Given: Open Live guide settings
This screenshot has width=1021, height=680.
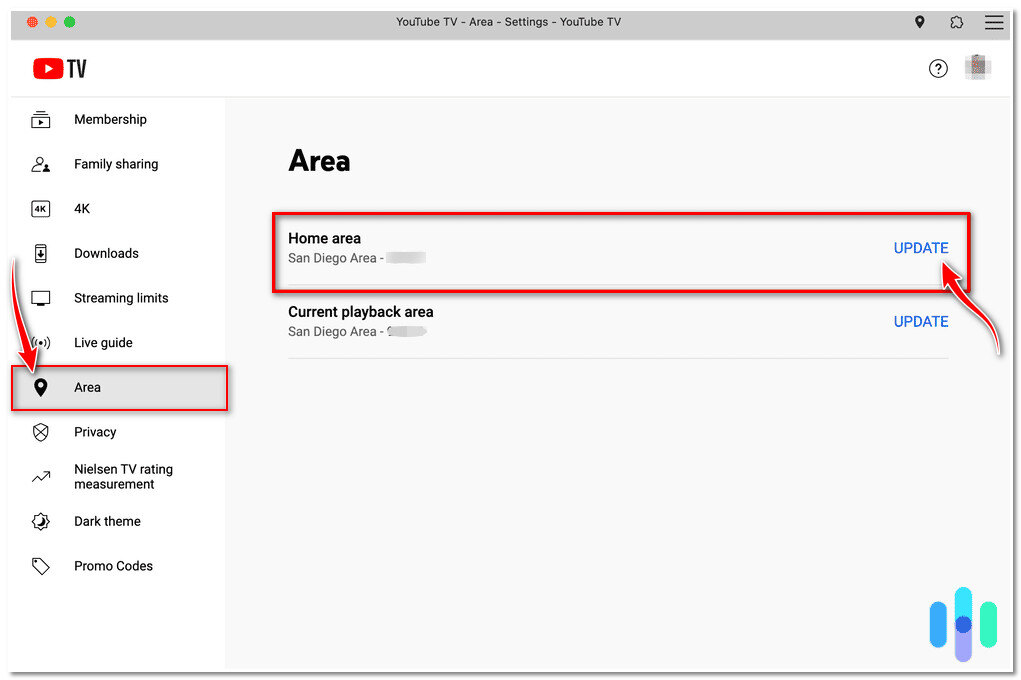Looking at the screenshot, I should (103, 343).
